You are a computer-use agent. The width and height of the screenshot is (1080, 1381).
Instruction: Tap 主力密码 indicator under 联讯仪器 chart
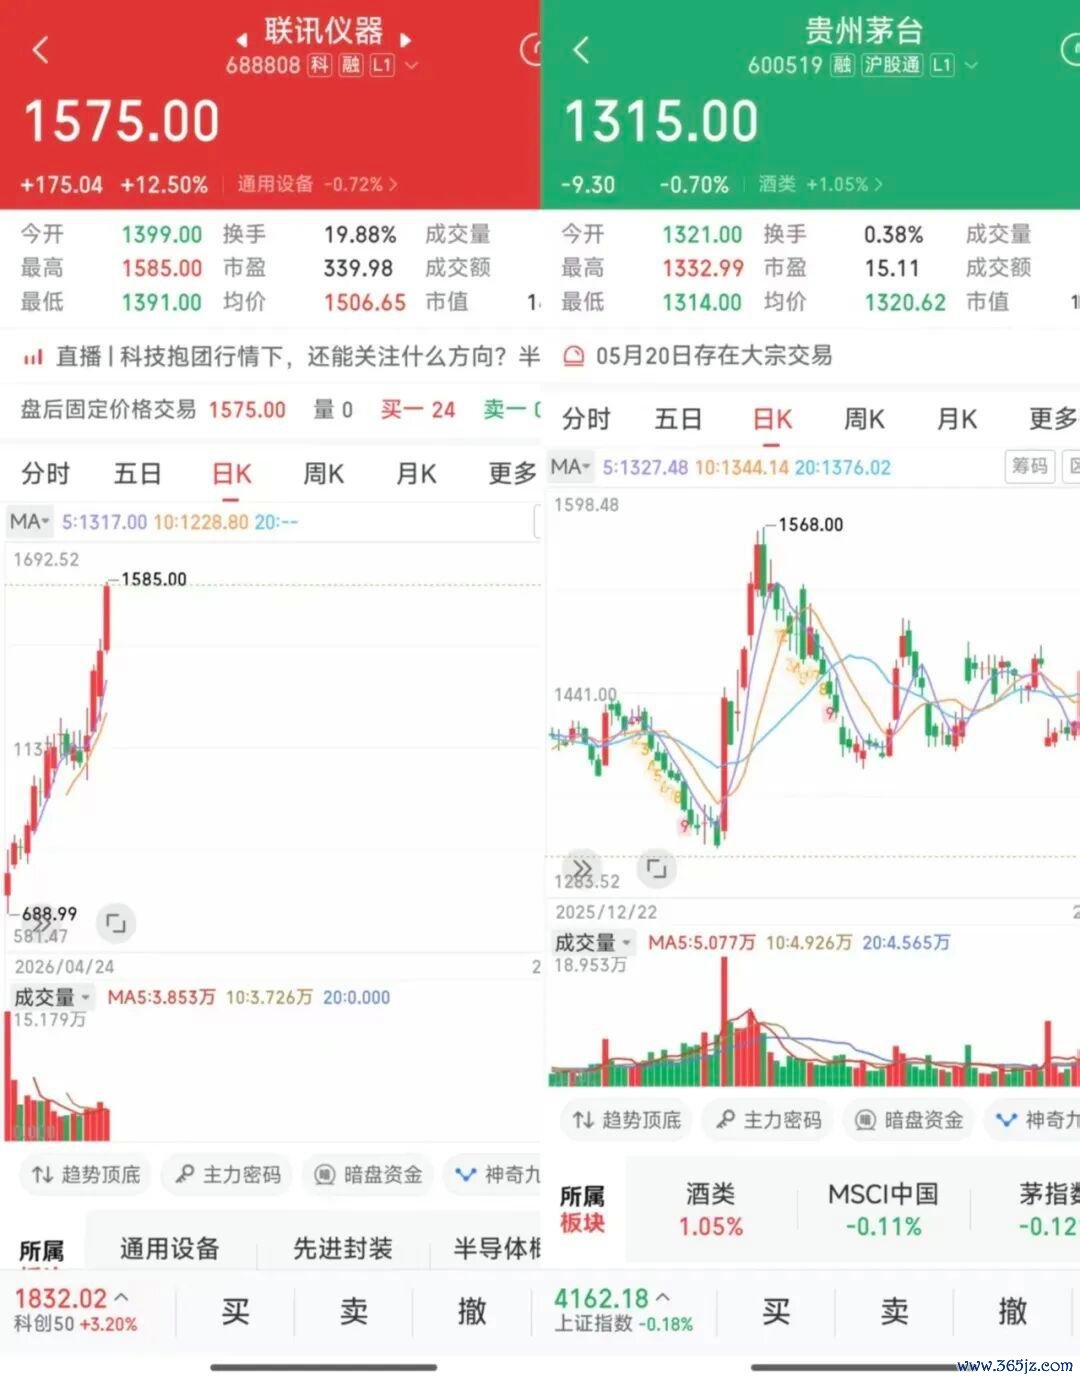click(x=227, y=1175)
